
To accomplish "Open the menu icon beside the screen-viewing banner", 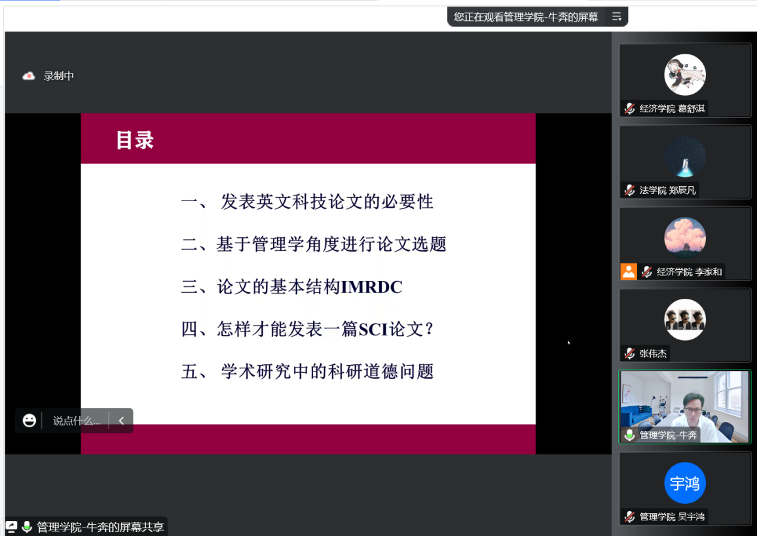I will tap(617, 16).
